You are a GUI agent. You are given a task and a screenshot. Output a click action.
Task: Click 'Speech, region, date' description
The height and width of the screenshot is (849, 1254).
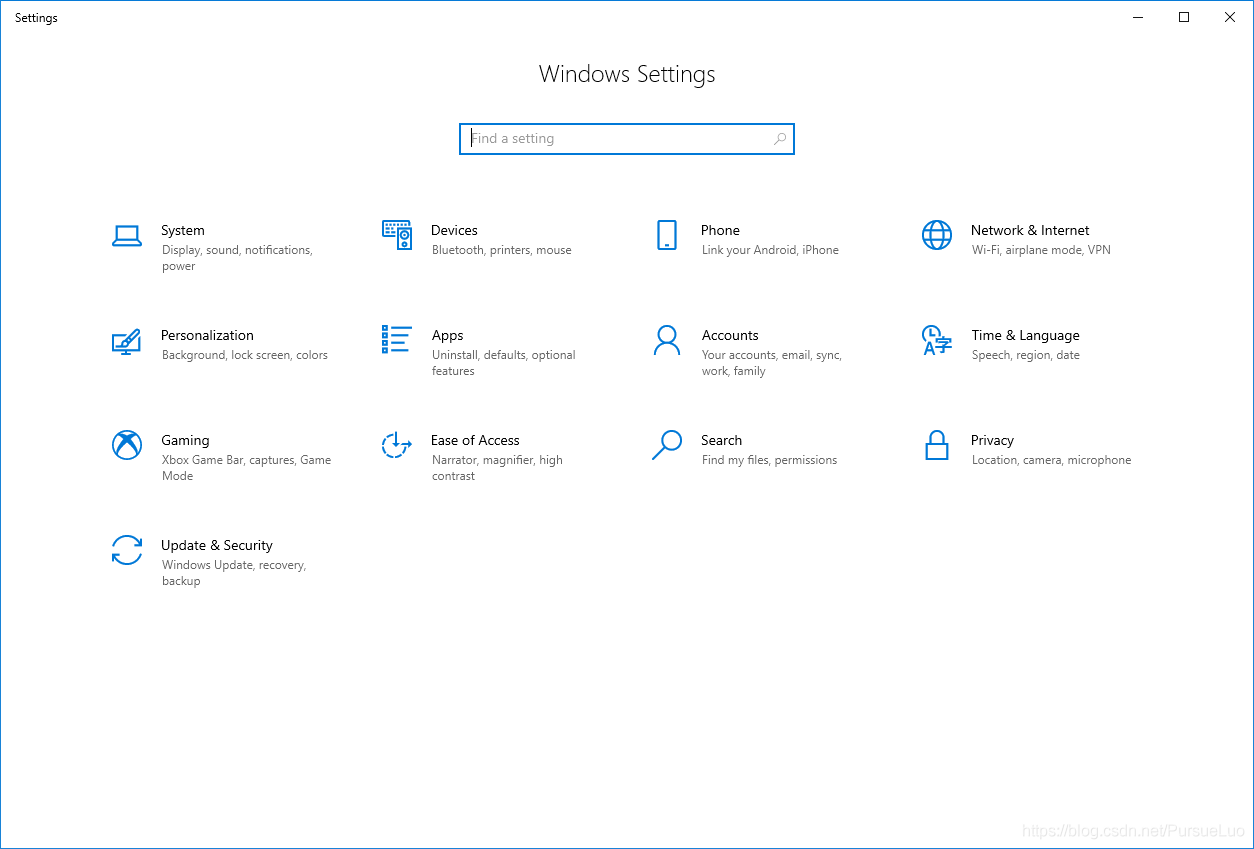[x=1026, y=355]
